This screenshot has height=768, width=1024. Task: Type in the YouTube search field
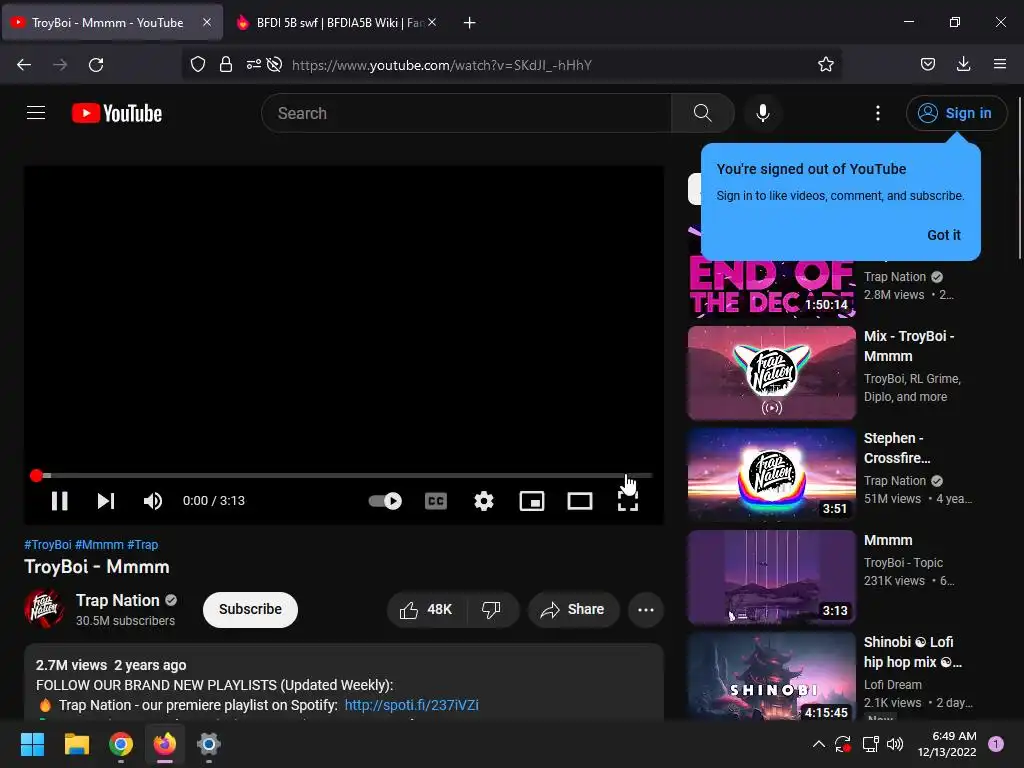click(466, 113)
